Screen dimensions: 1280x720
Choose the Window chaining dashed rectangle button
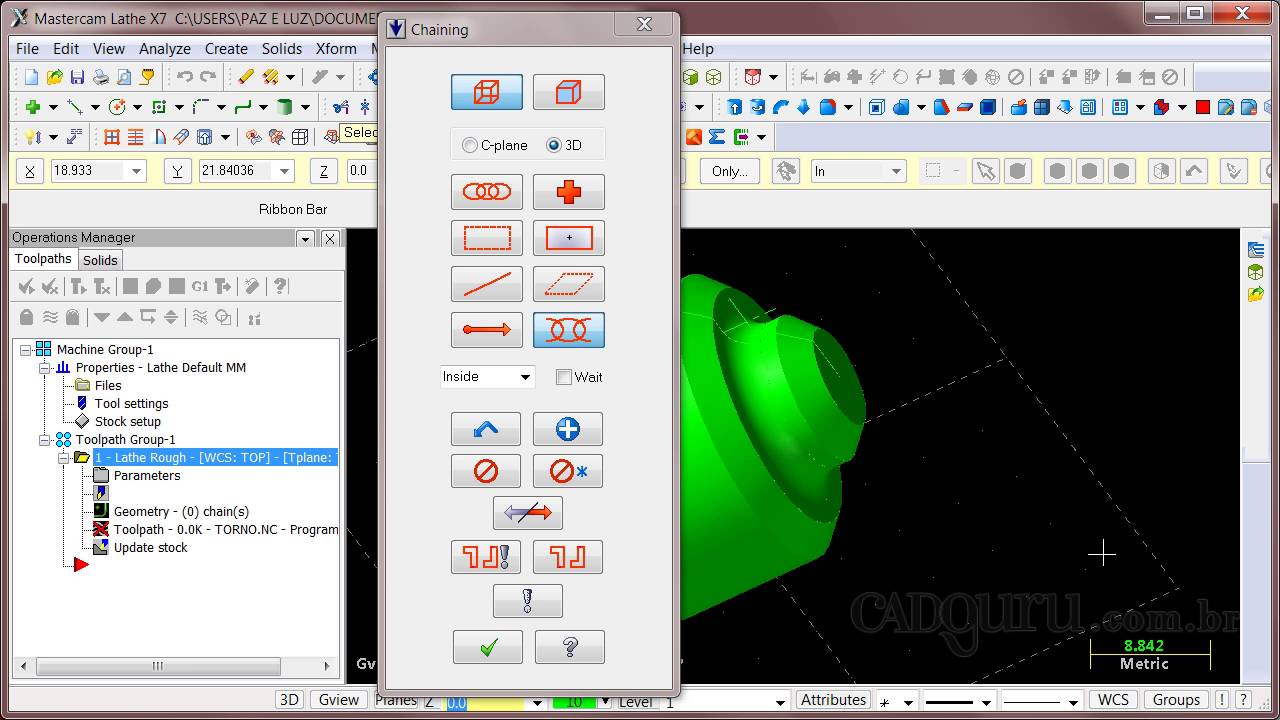pyautogui.click(x=487, y=238)
